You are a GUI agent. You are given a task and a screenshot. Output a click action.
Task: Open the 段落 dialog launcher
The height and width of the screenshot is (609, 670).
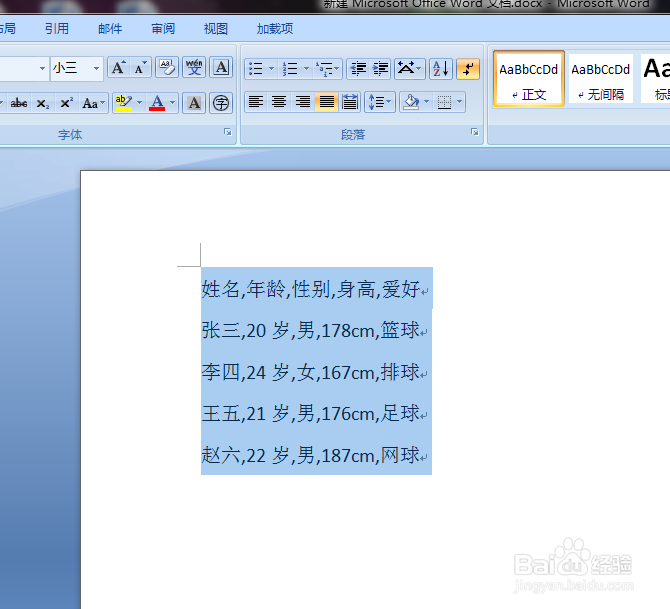pos(474,132)
